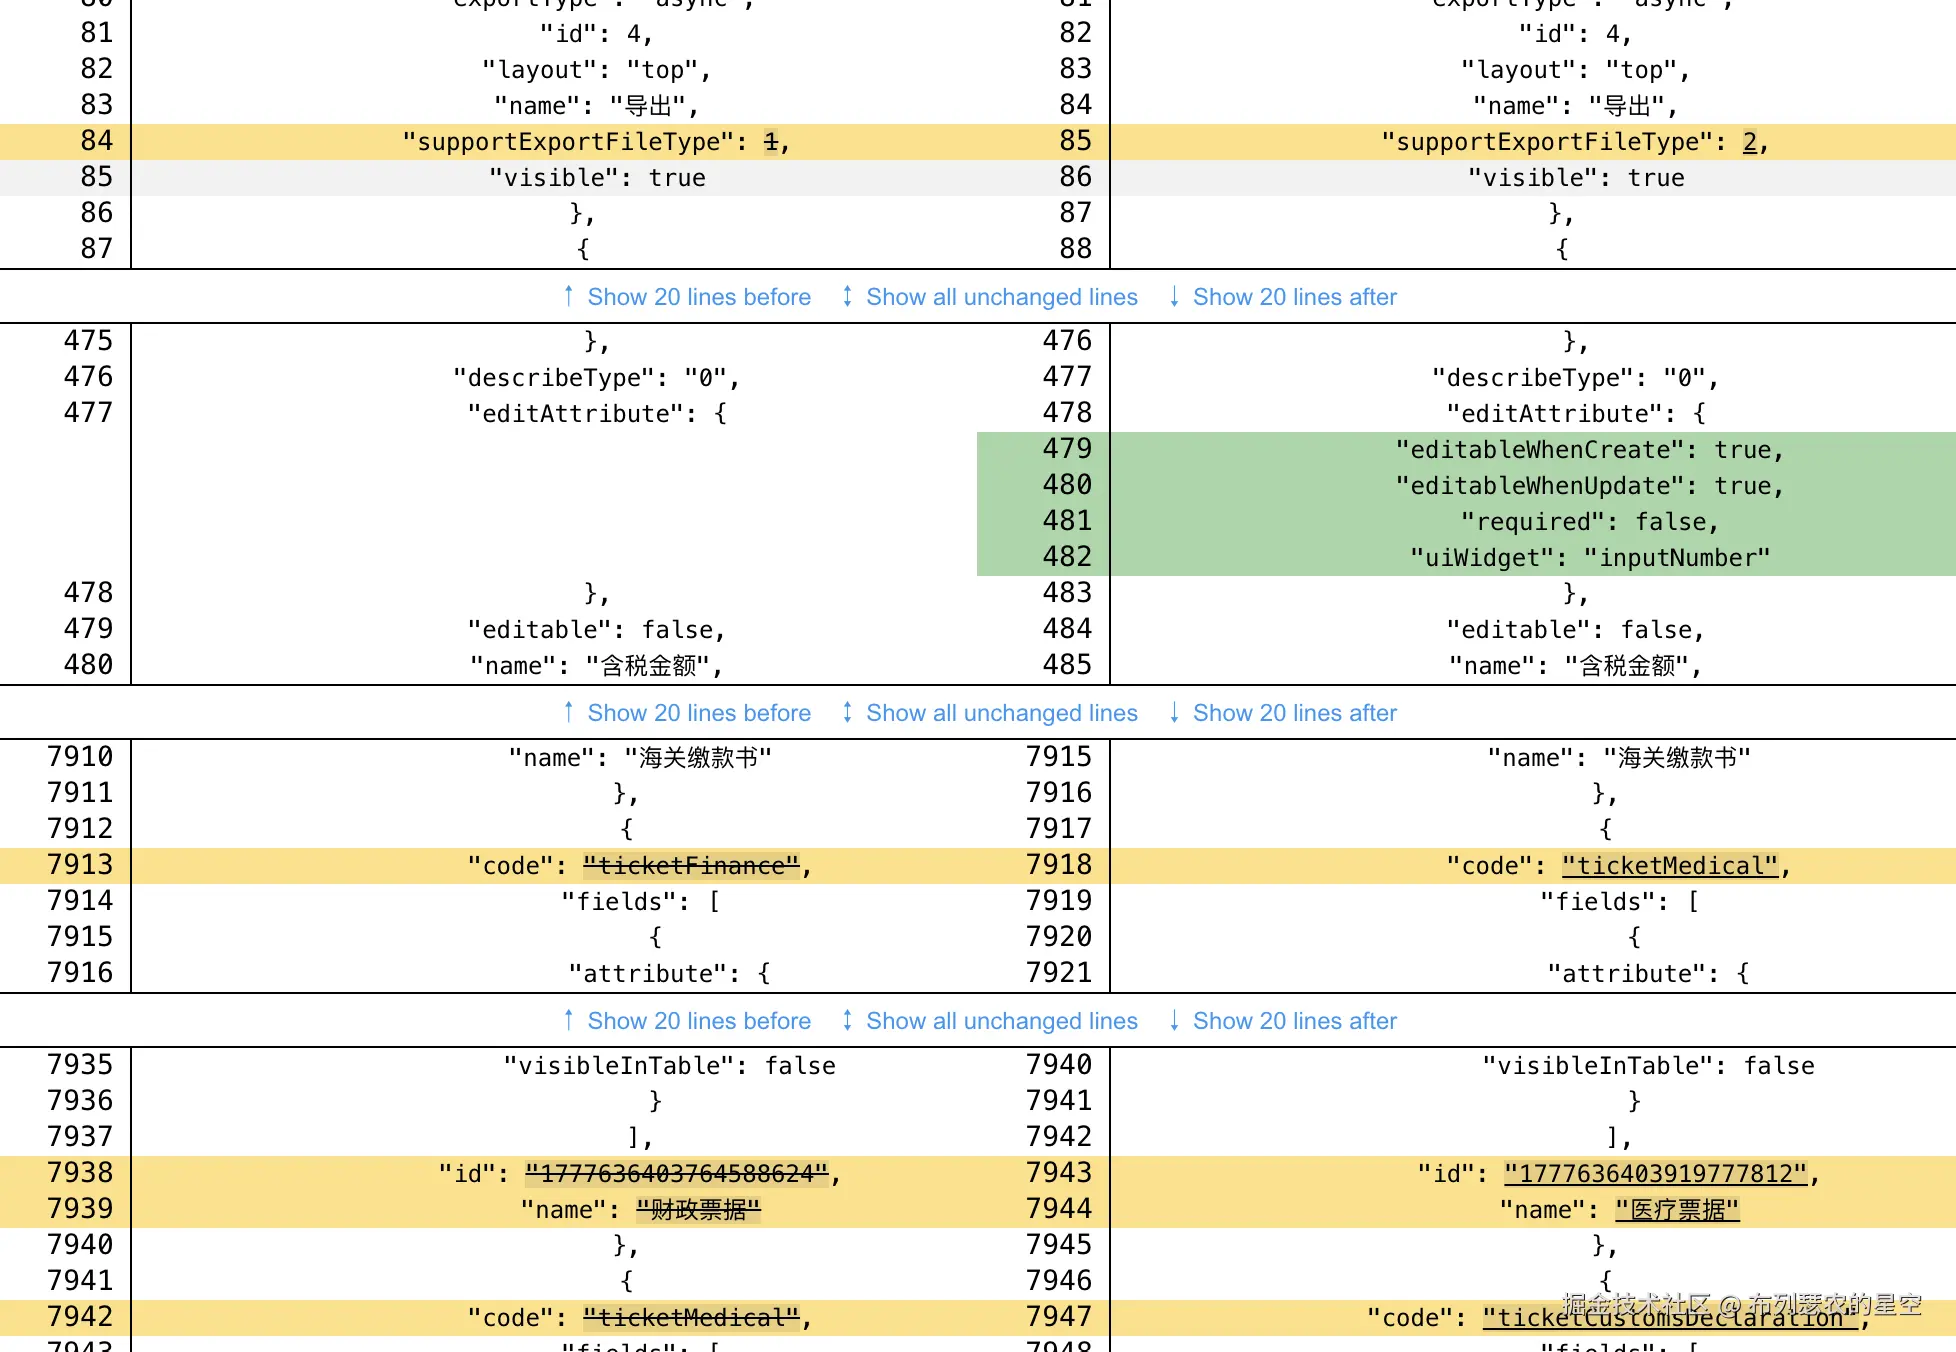
Task: Show 20 lines before line 7935
Action: [698, 1021]
